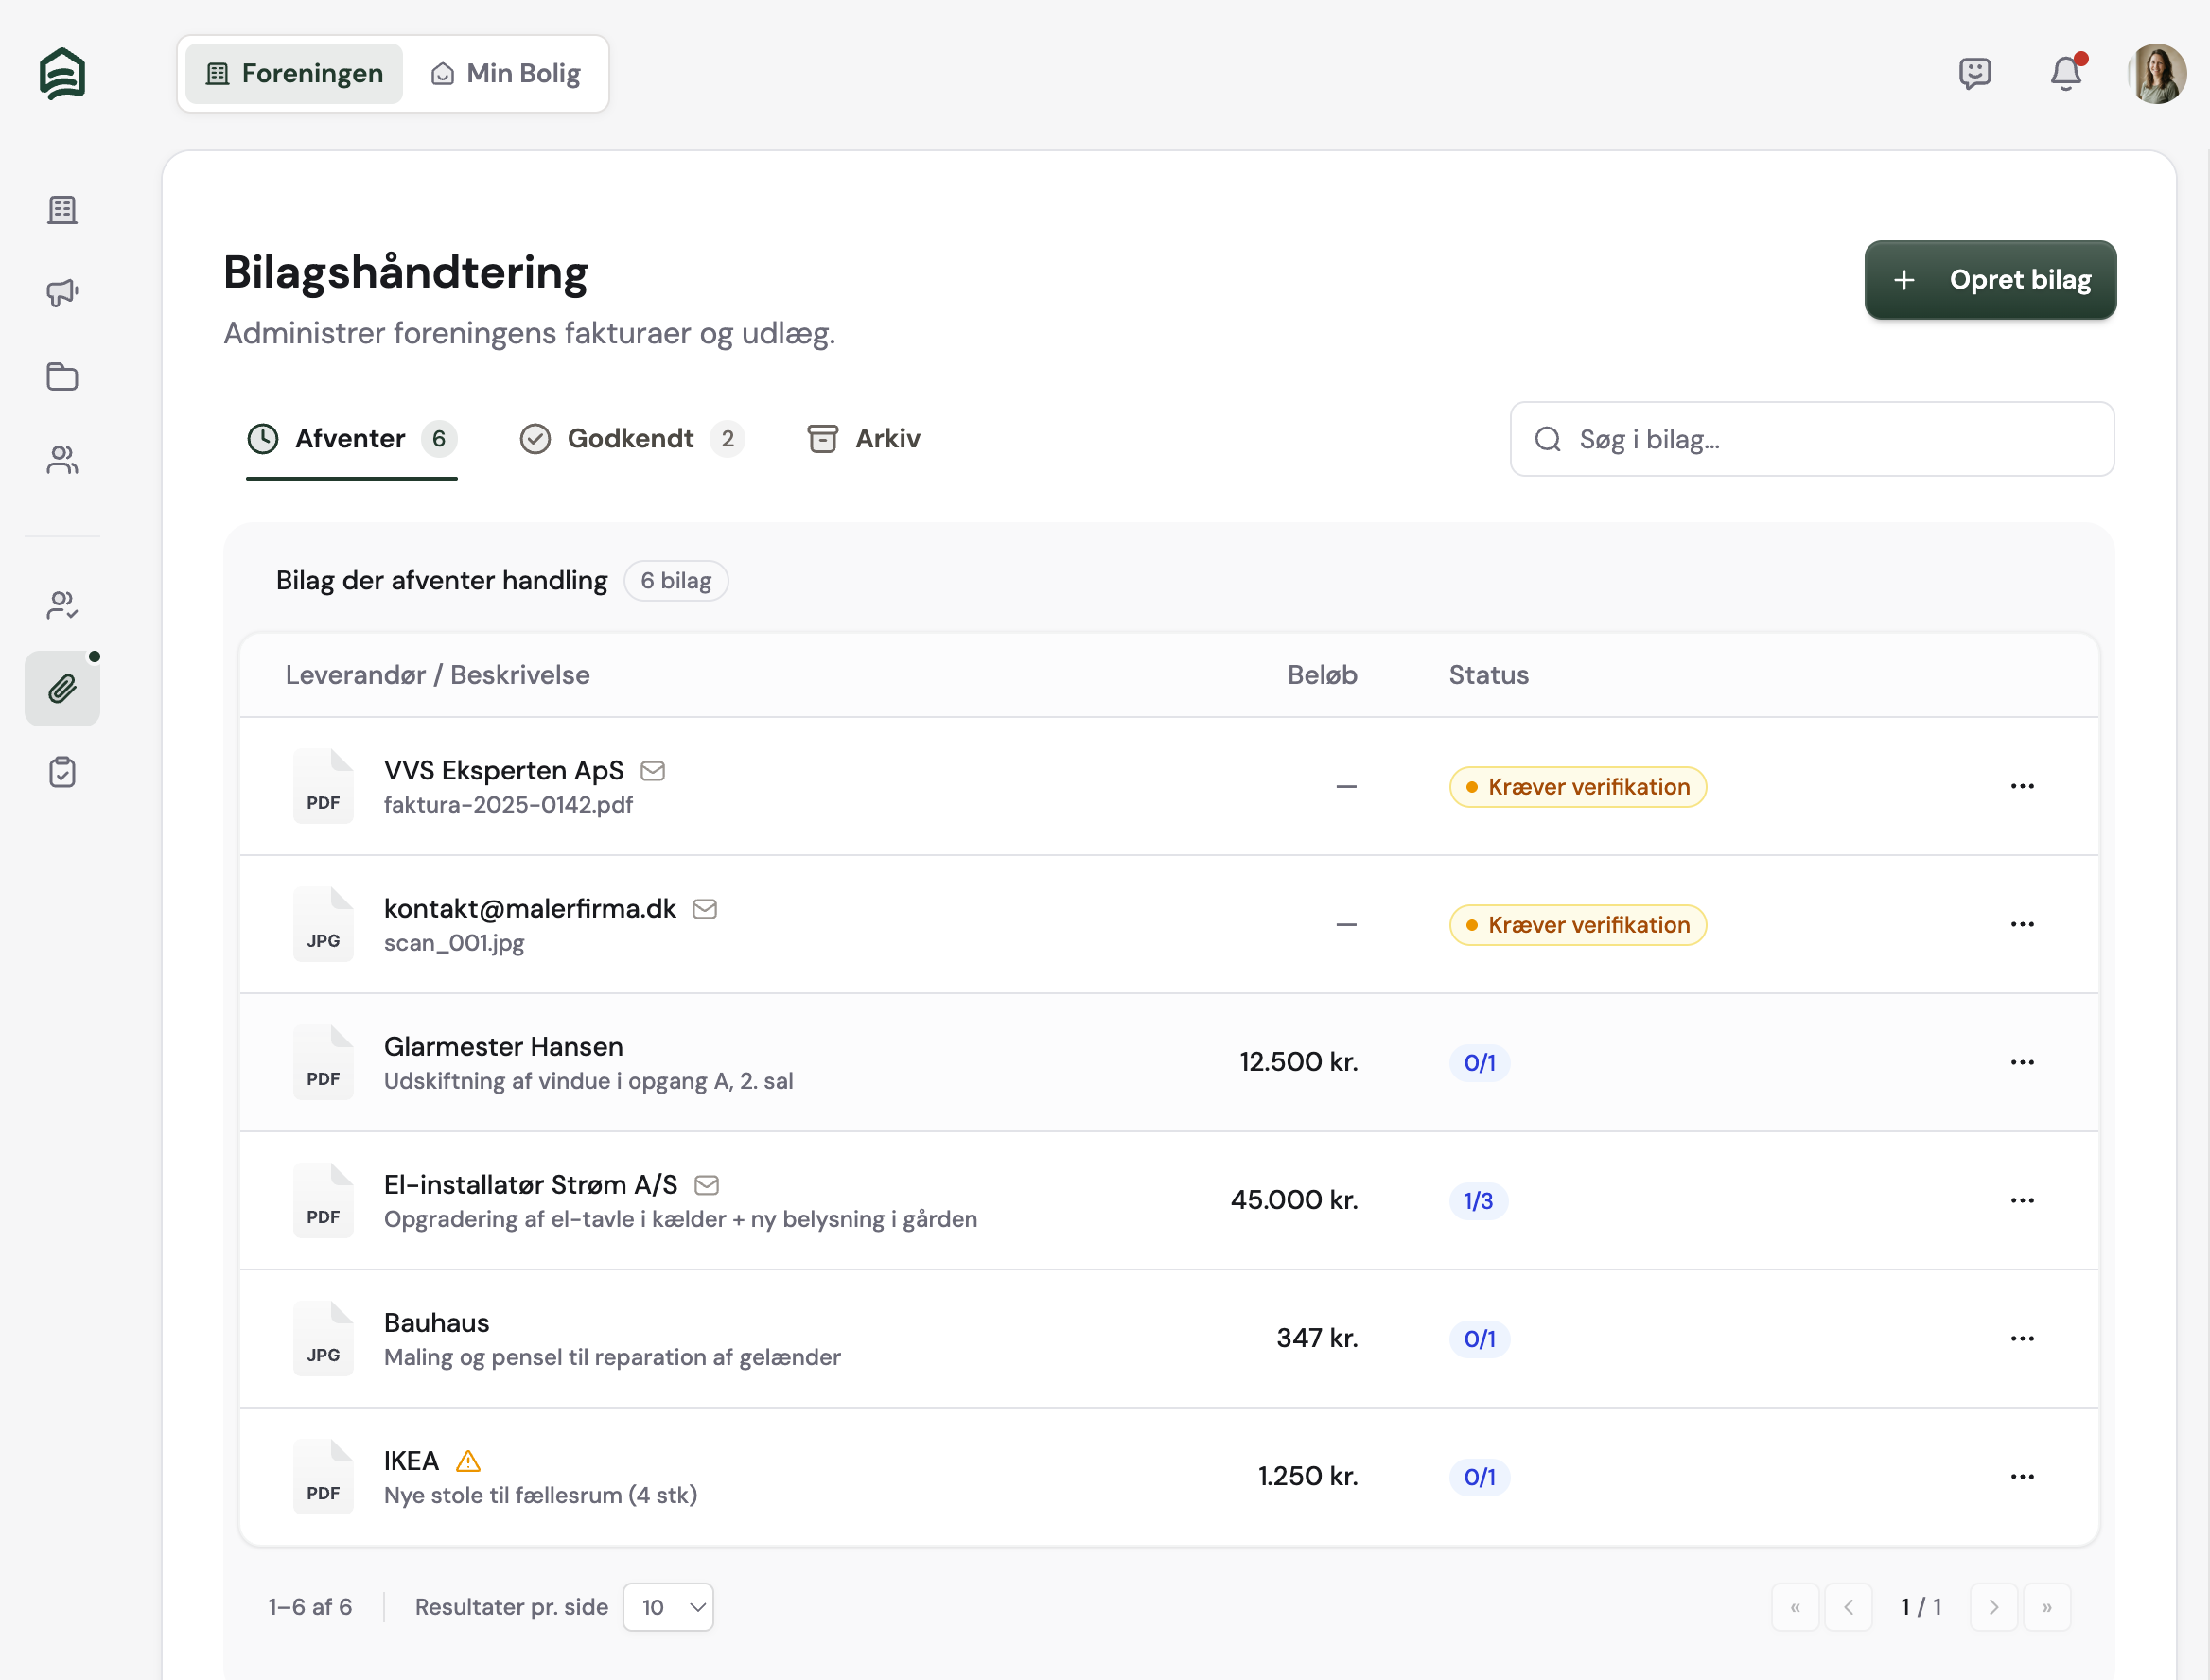2210x1680 pixels.
Task: Open the megaphone announcements sidebar icon
Action: [x=62, y=293]
